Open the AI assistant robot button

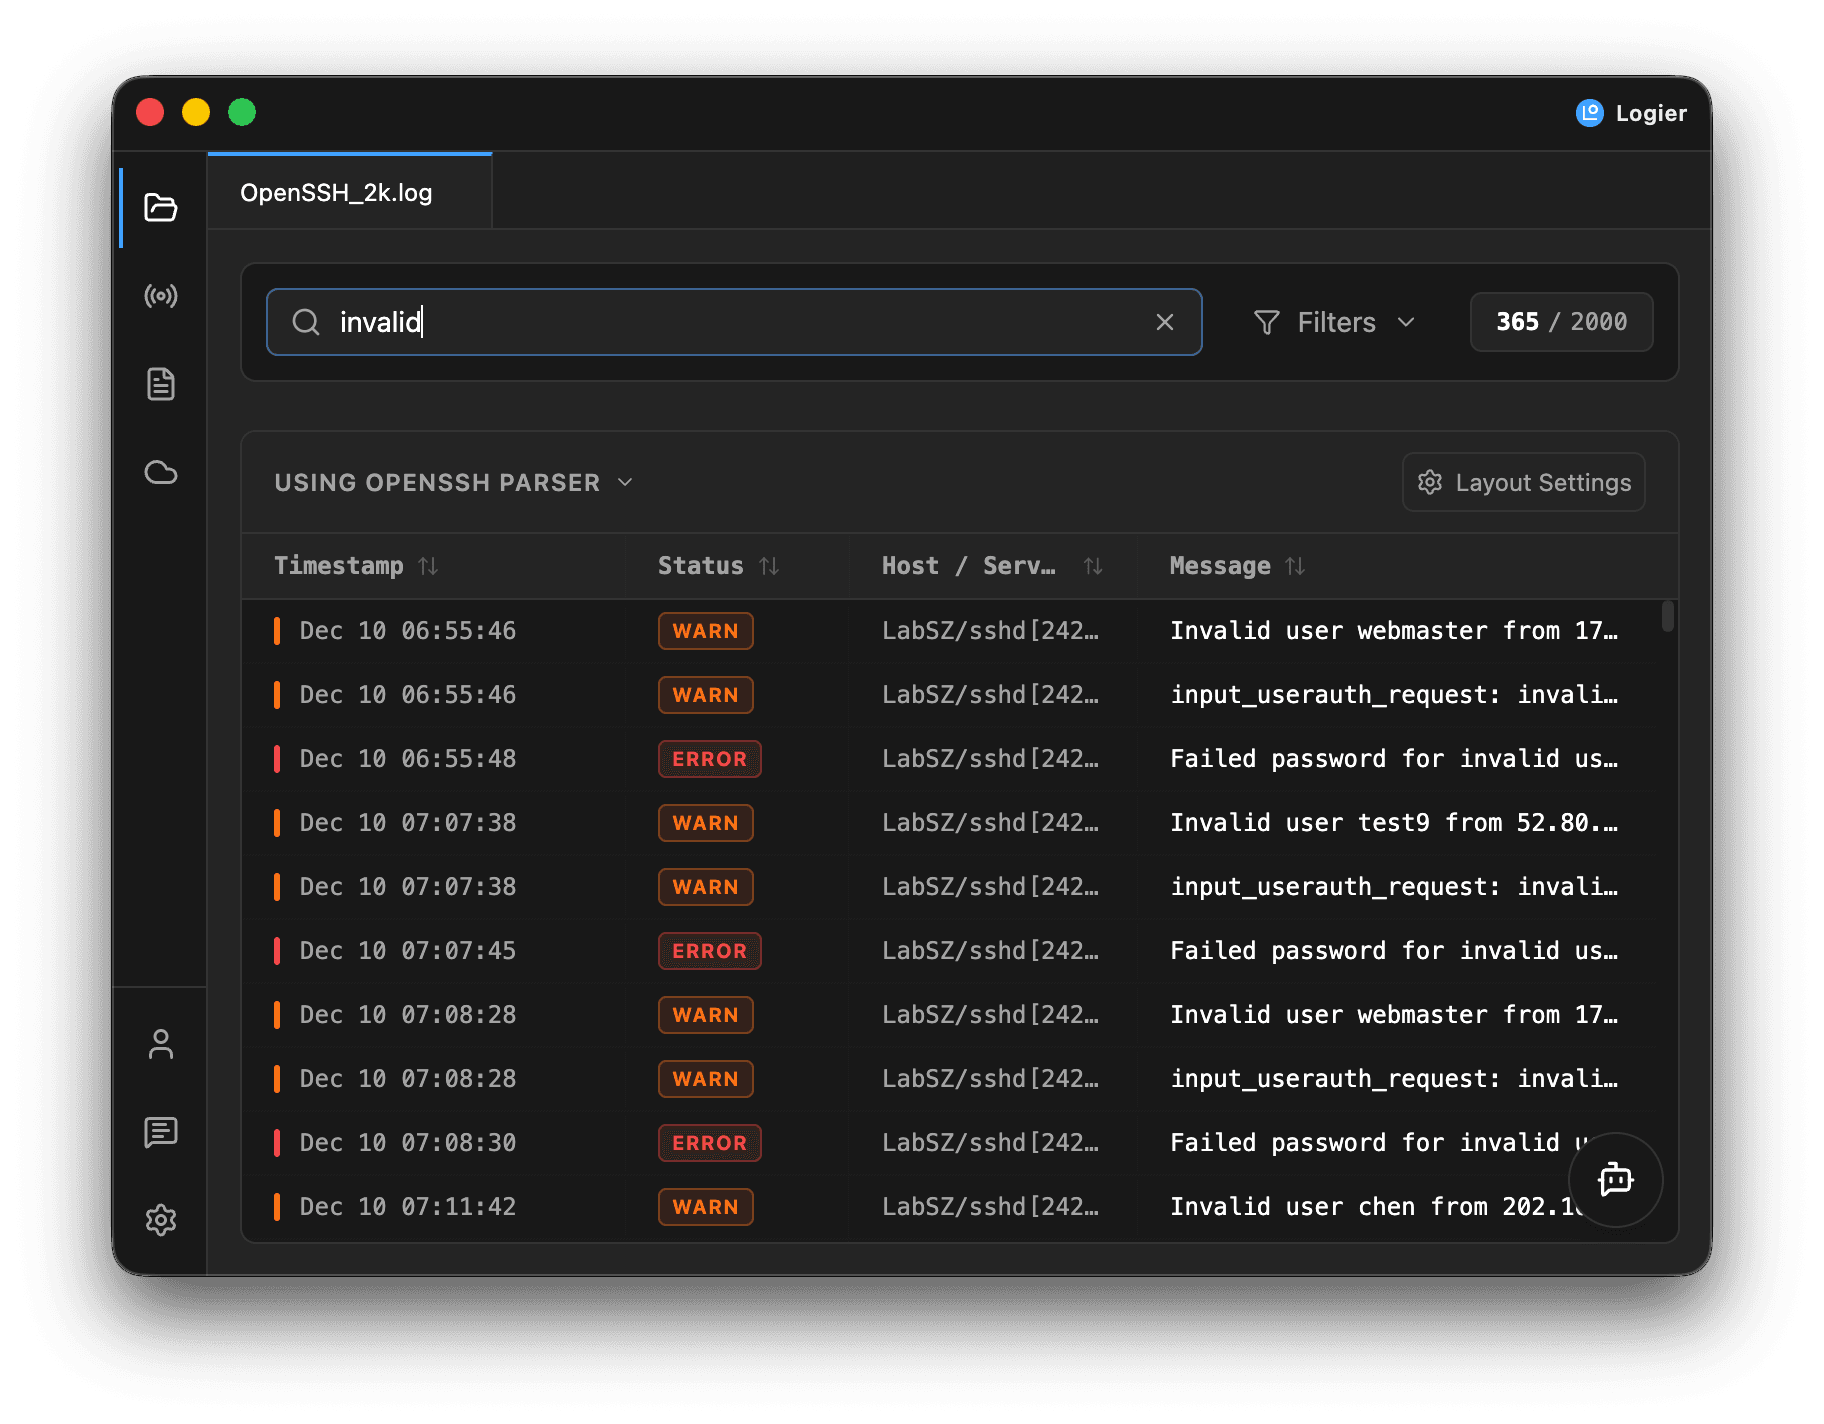click(x=1616, y=1180)
